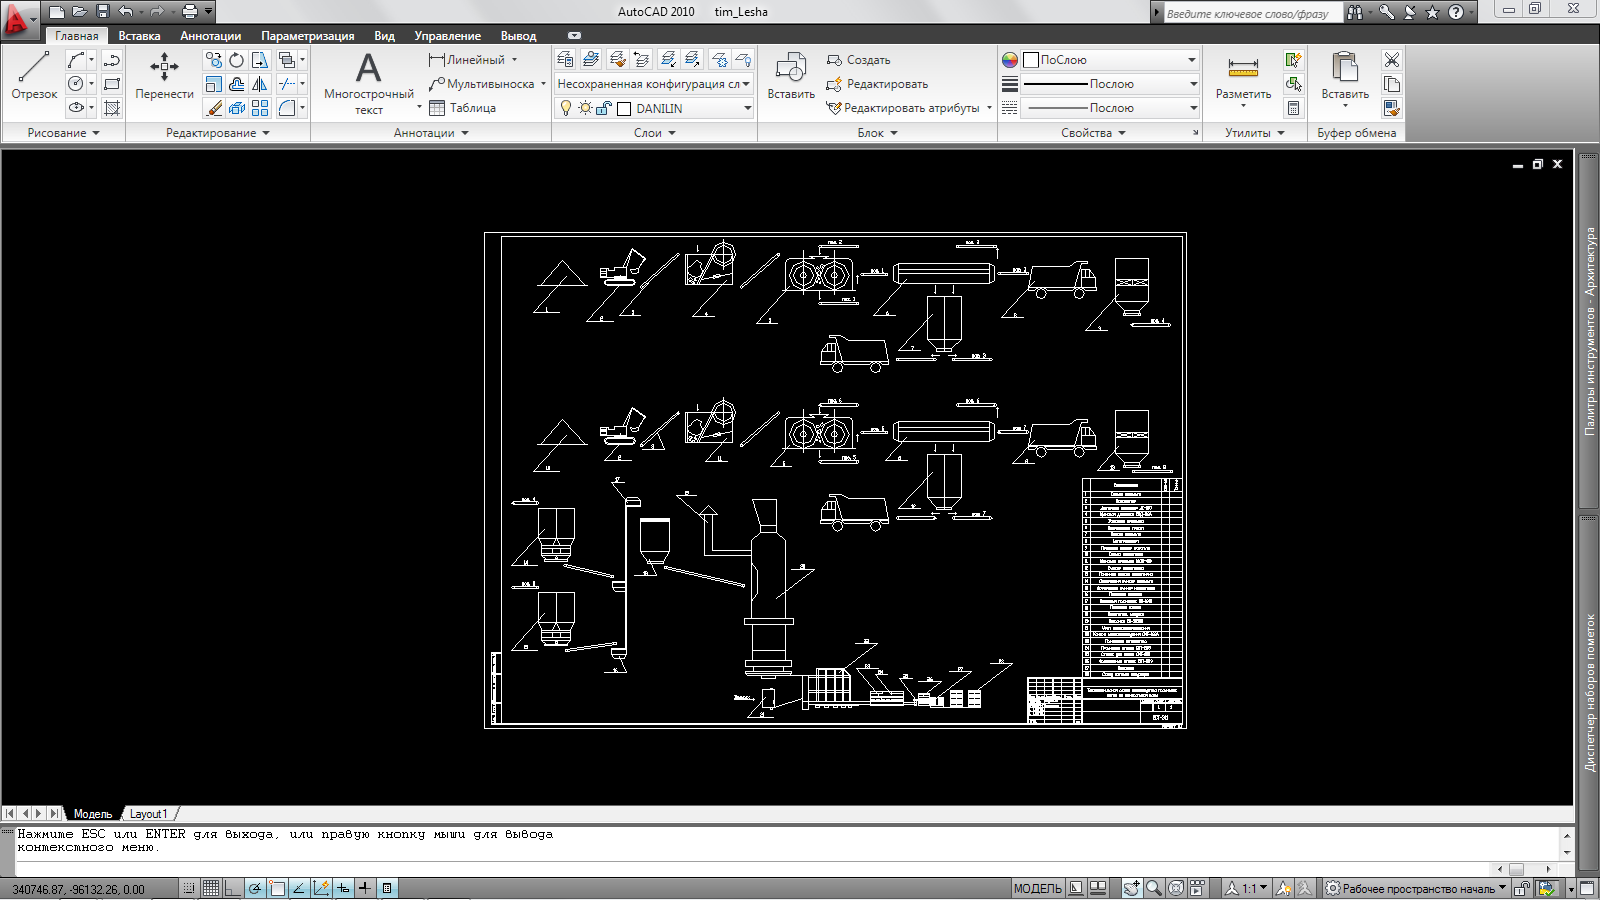The height and width of the screenshot is (900, 1600).
Task: Select the Ellipse draw tool
Action: click(76, 108)
